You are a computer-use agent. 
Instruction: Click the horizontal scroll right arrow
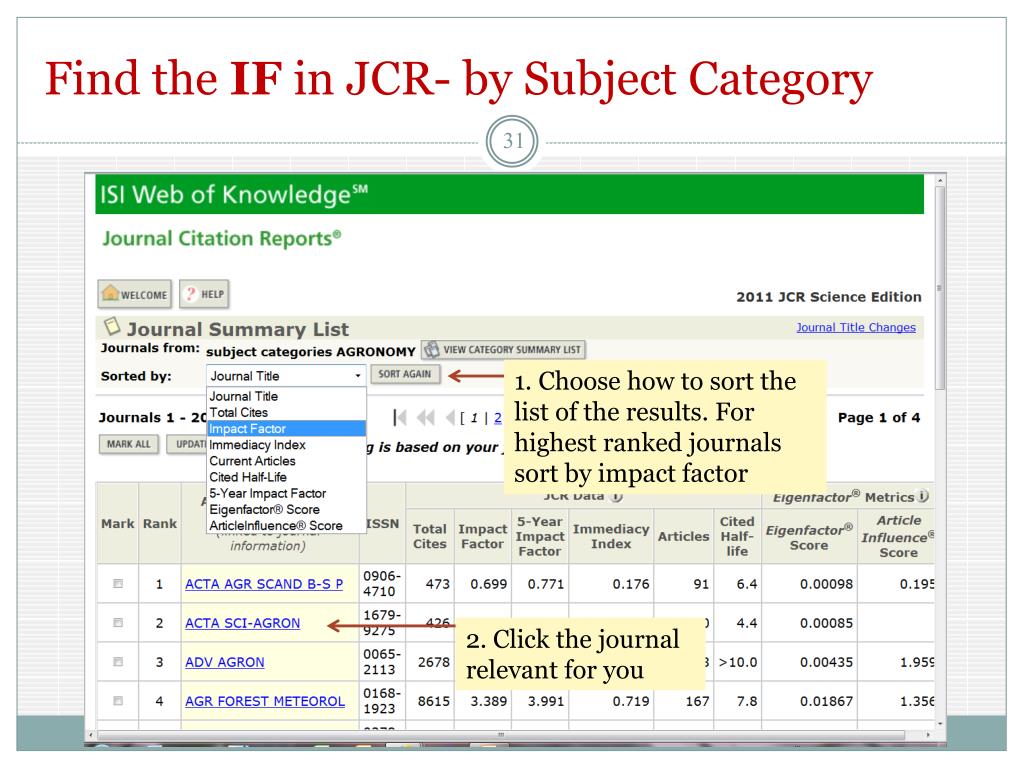pos(928,735)
